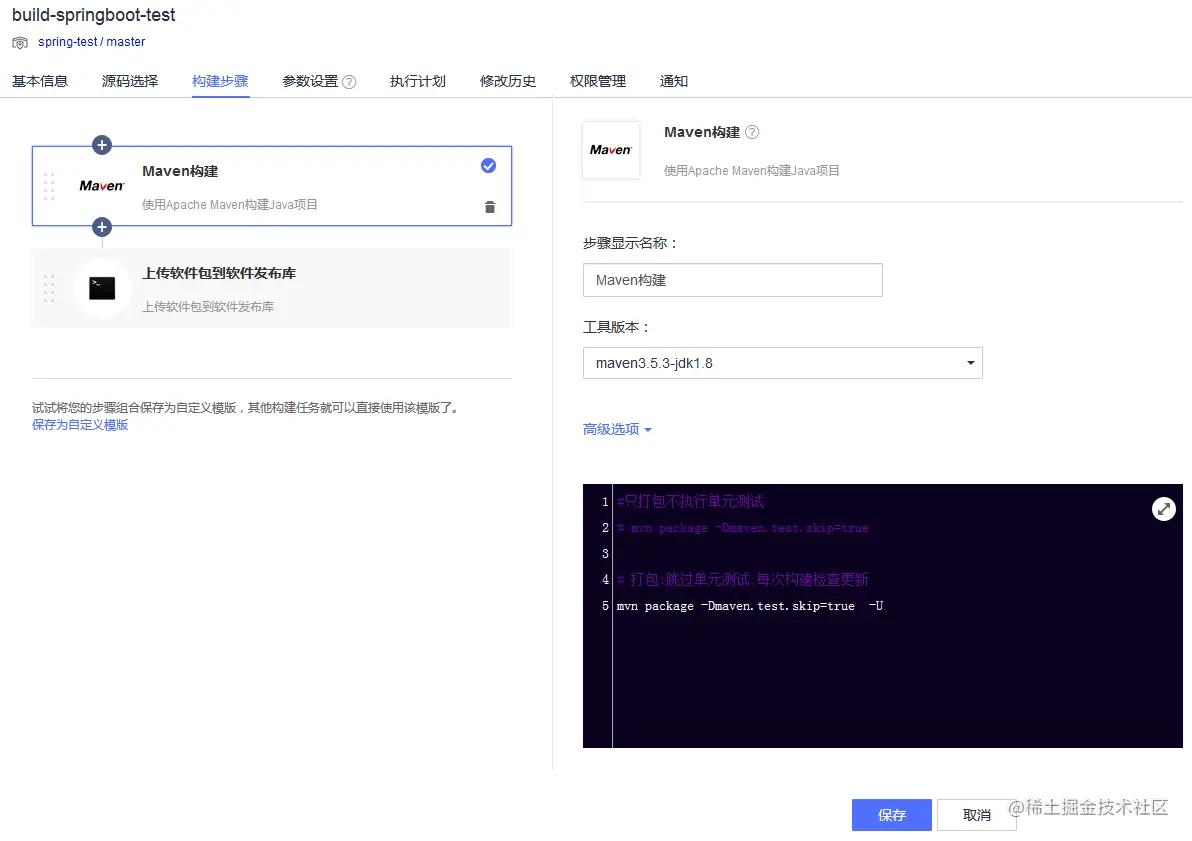
Task: Click the repository icon before spring-test / master
Action: (19, 42)
